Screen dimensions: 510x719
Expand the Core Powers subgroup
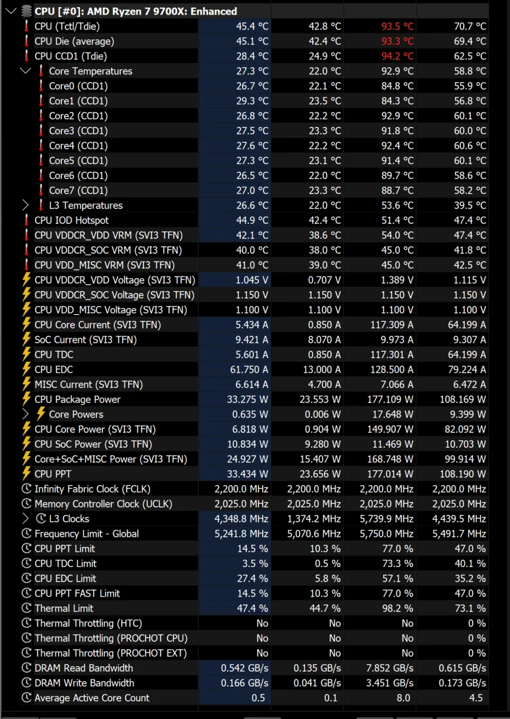click(x=26, y=414)
